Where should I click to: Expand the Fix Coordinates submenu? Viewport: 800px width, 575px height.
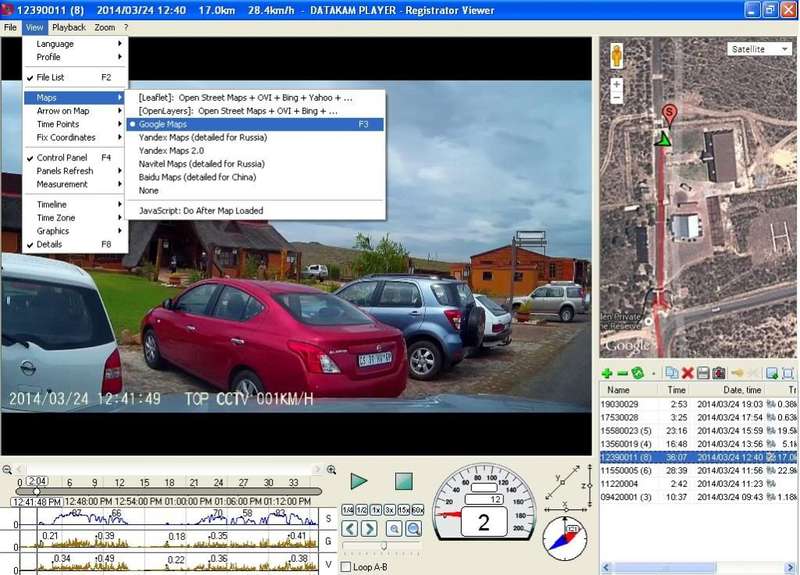(75, 137)
